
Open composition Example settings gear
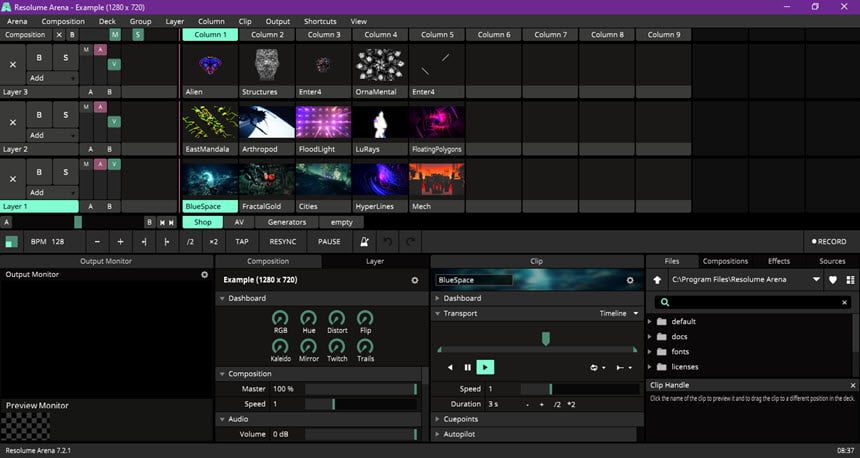415,280
